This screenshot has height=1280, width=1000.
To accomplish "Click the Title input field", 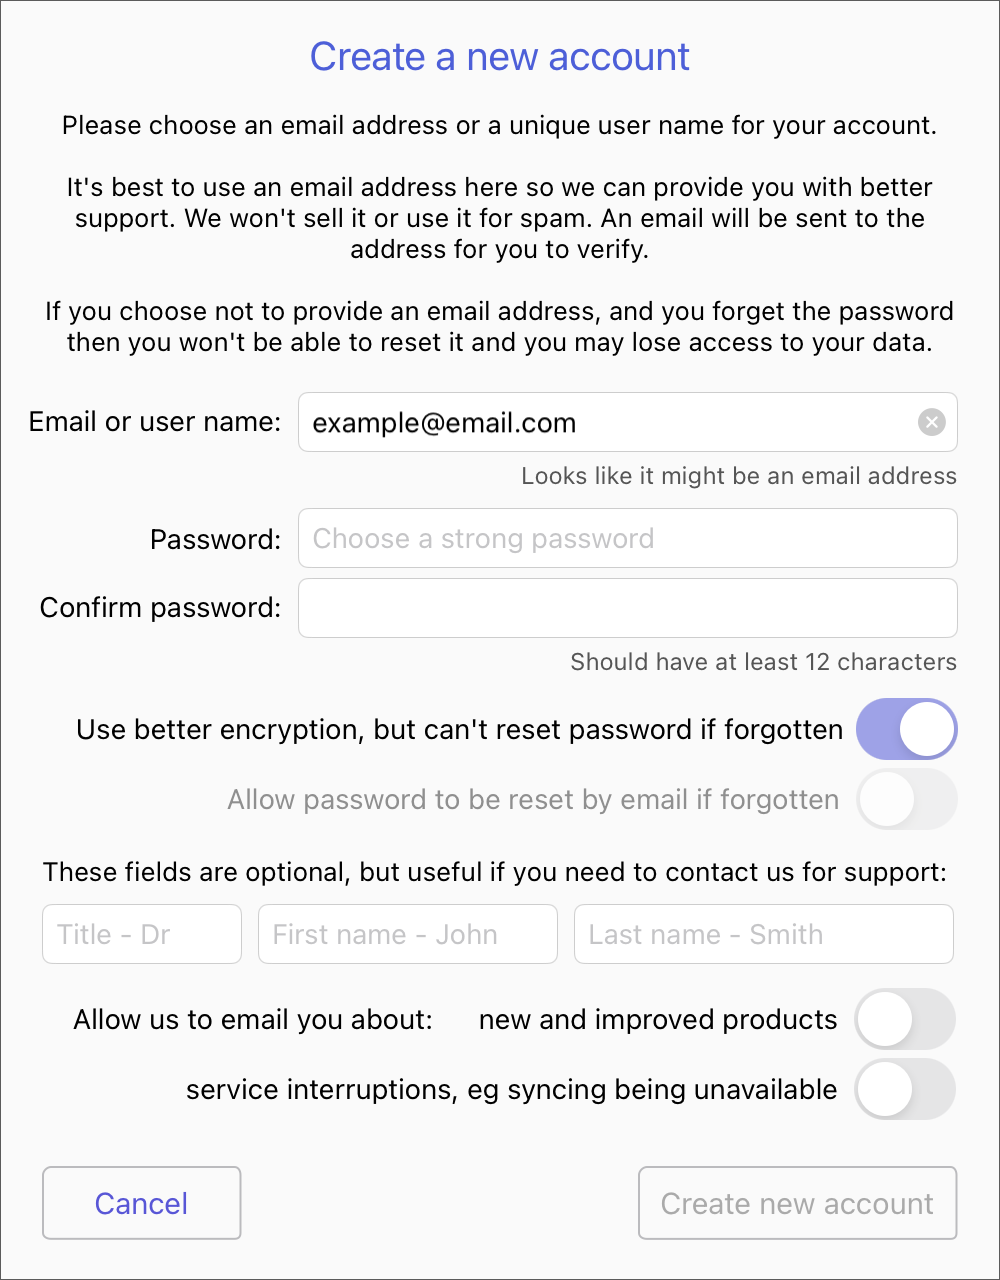I will click(x=141, y=935).
